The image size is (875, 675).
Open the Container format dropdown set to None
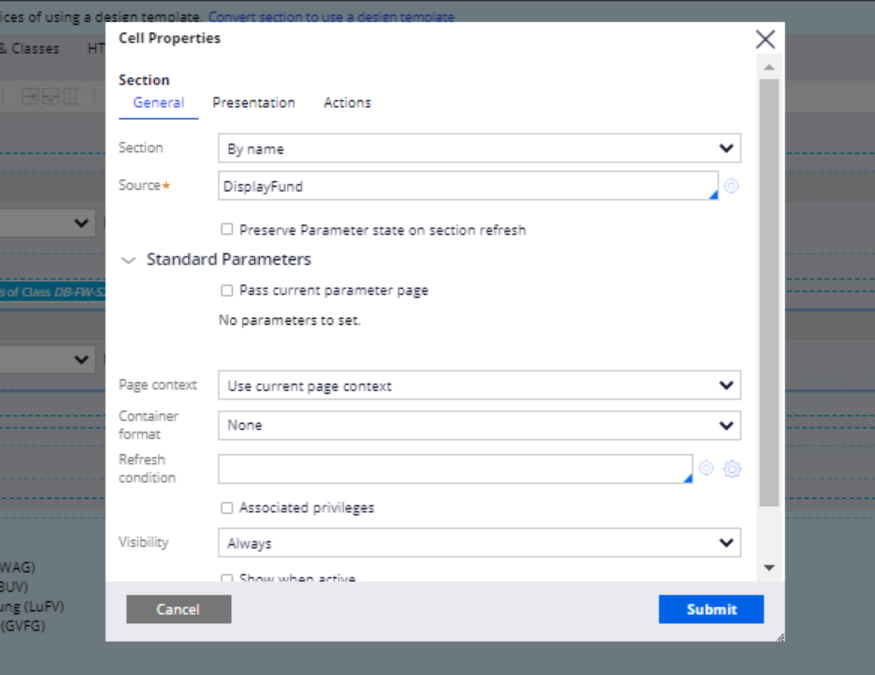(479, 425)
